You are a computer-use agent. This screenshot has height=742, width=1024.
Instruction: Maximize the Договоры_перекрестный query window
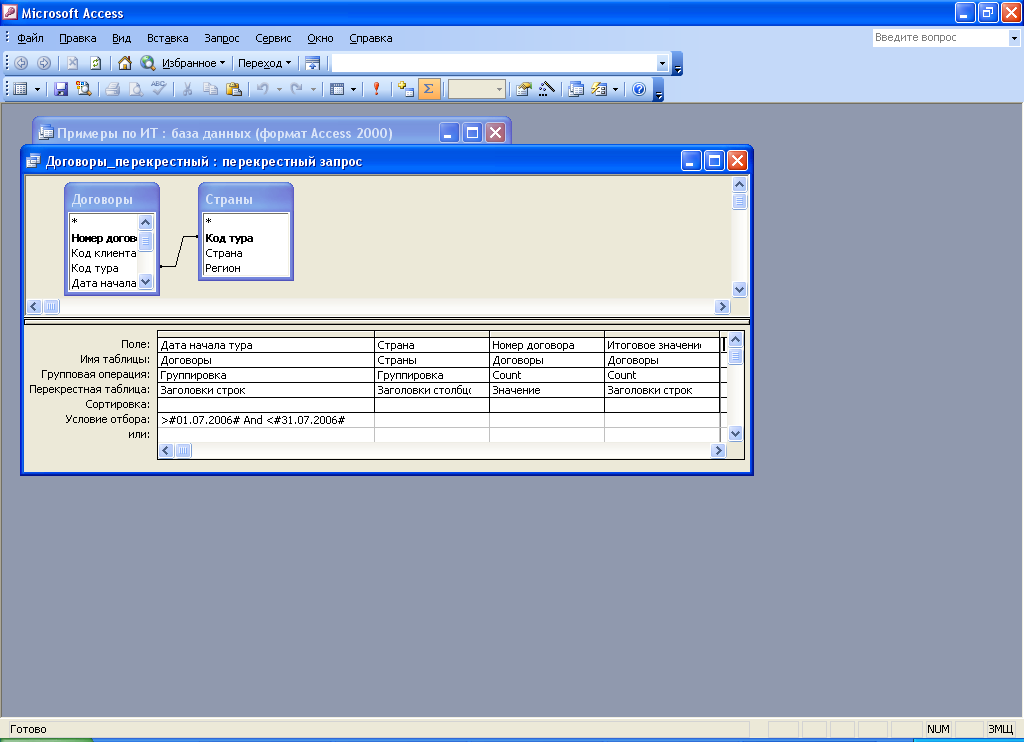(714, 161)
